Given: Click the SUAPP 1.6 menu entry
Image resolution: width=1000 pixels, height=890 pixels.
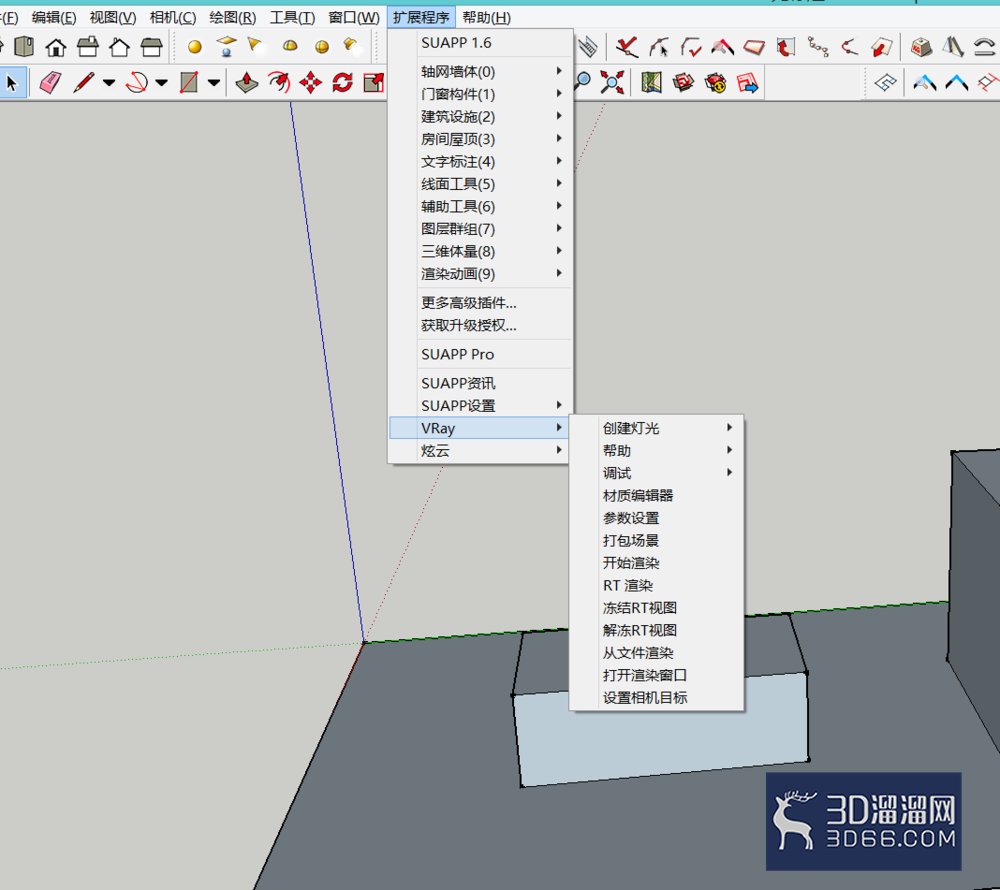Looking at the screenshot, I should click(480, 43).
